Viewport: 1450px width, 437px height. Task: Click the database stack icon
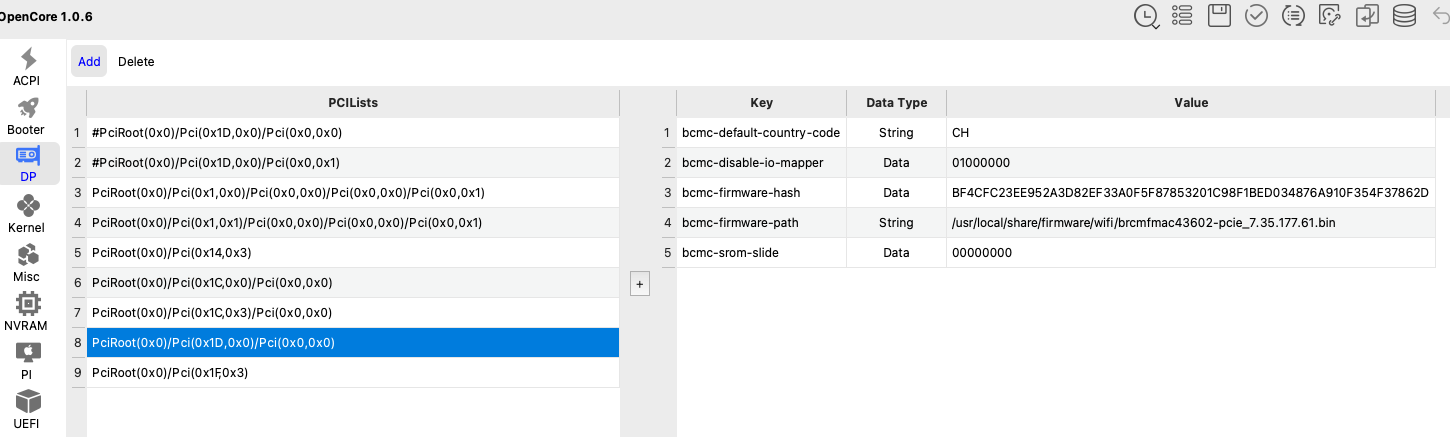pyautogui.click(x=1404, y=15)
